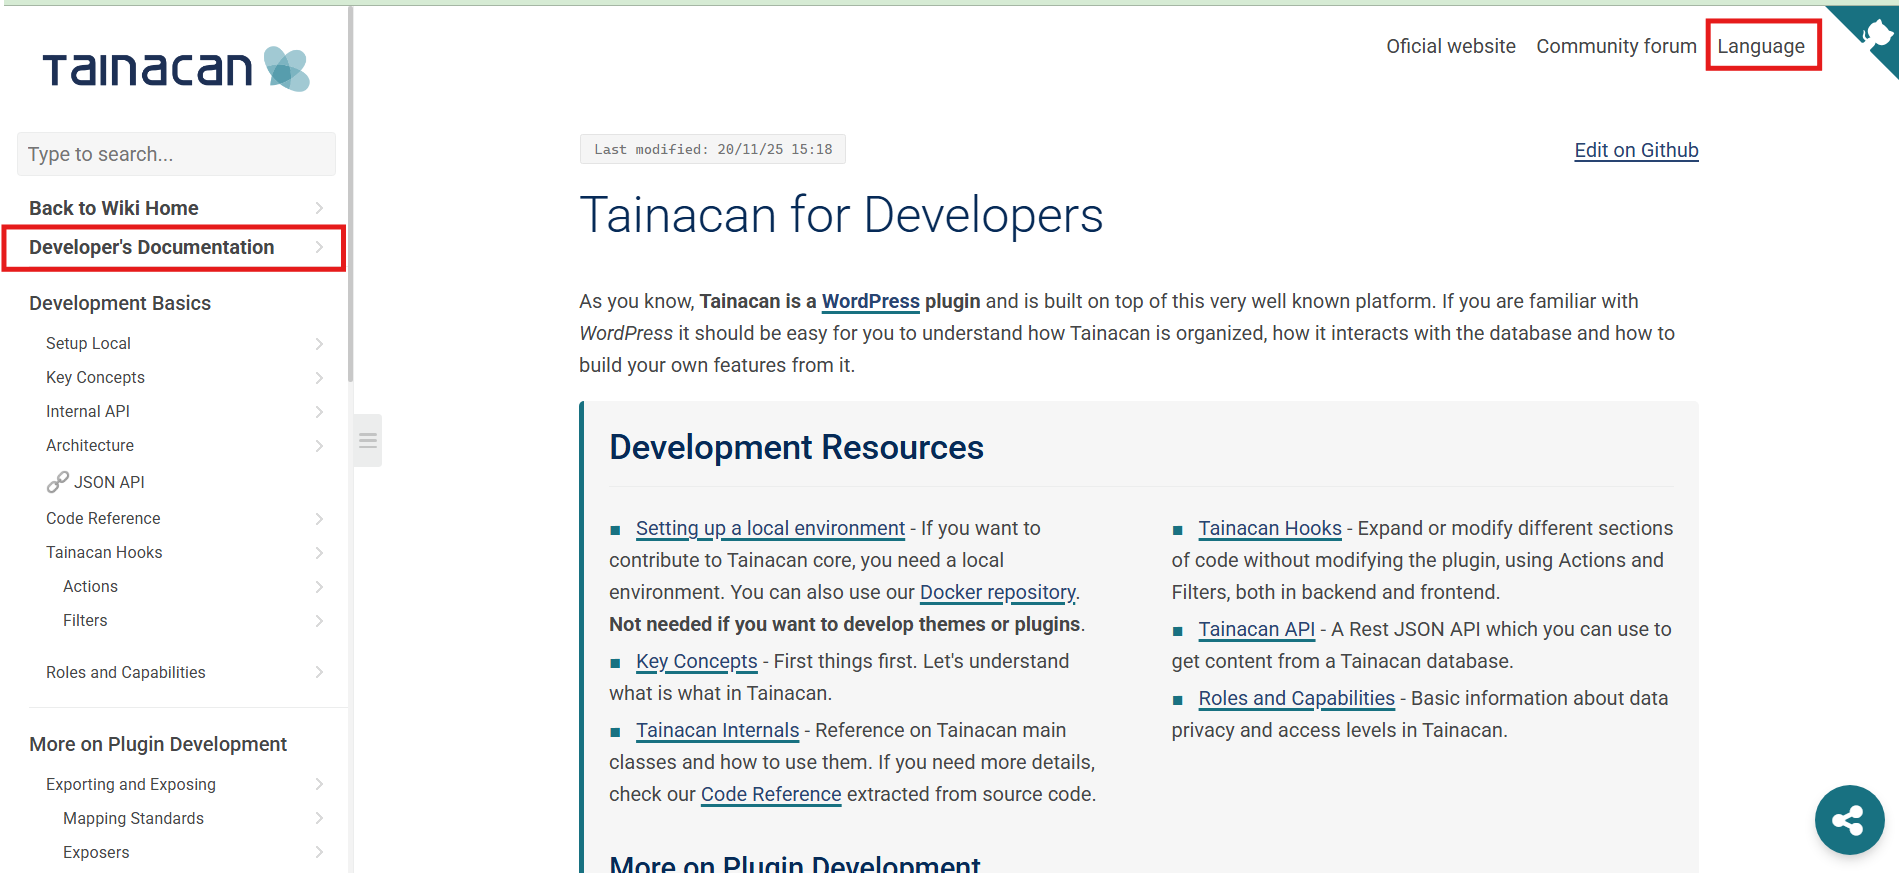
Task: Open the Edit on Github link
Action: point(1636,150)
